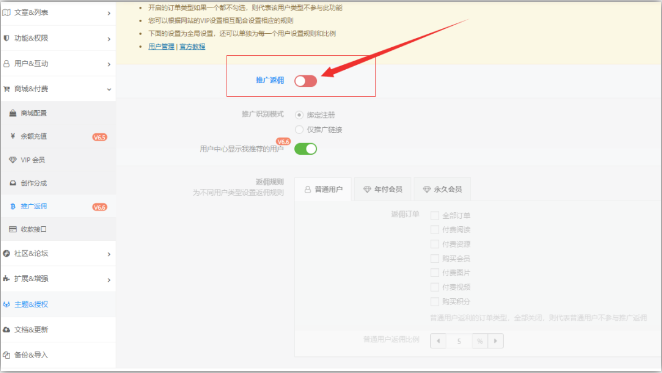Image resolution: width=662 pixels, height=373 pixels.
Task: Click the V6.6 badge on sidebar 推广返佣
Action: coord(100,207)
